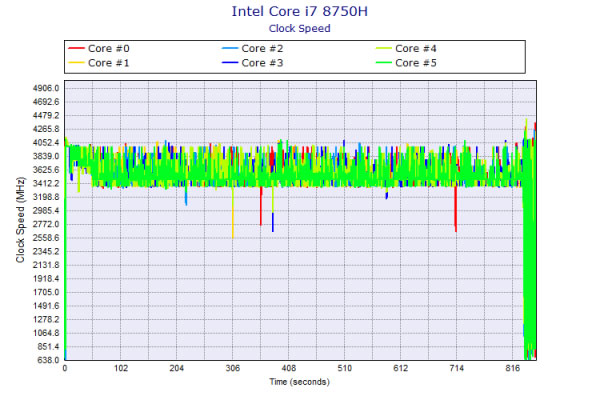600x400 pixels.
Task: Click the 102 x-axis tick label
Action: [x=121, y=368]
